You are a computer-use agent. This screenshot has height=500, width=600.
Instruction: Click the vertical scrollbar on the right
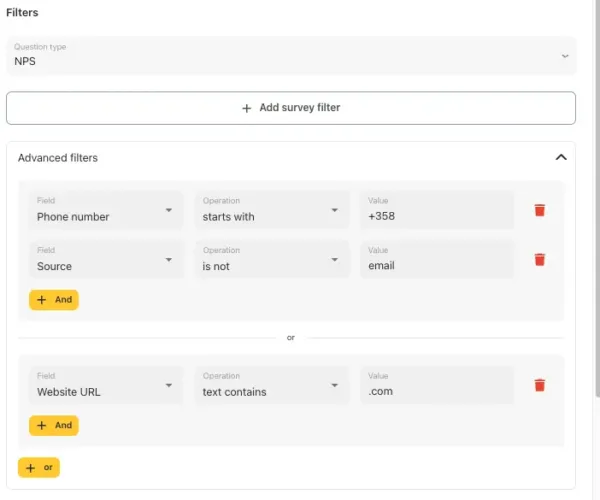tap(597, 199)
